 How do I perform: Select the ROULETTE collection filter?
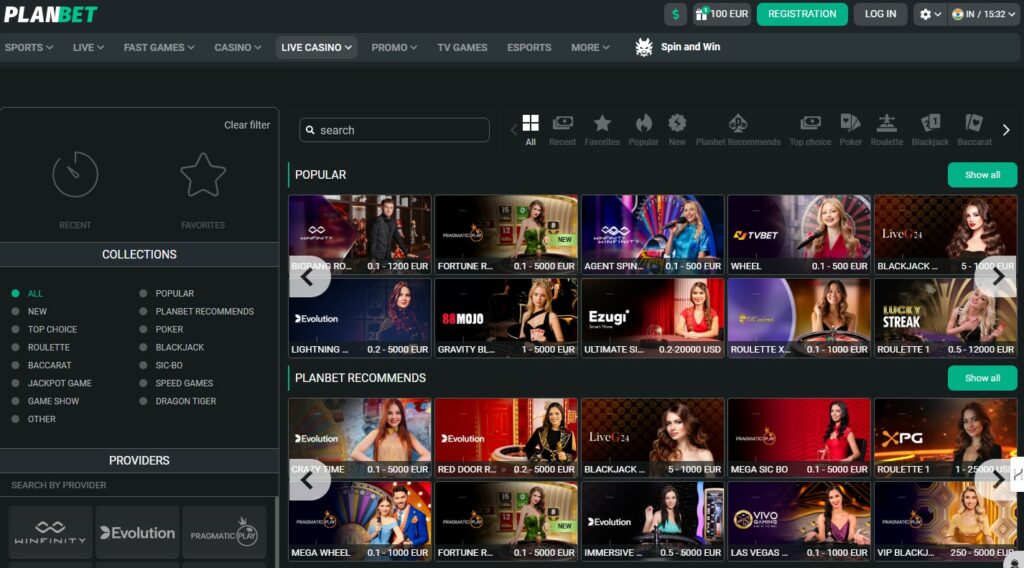click(40, 347)
